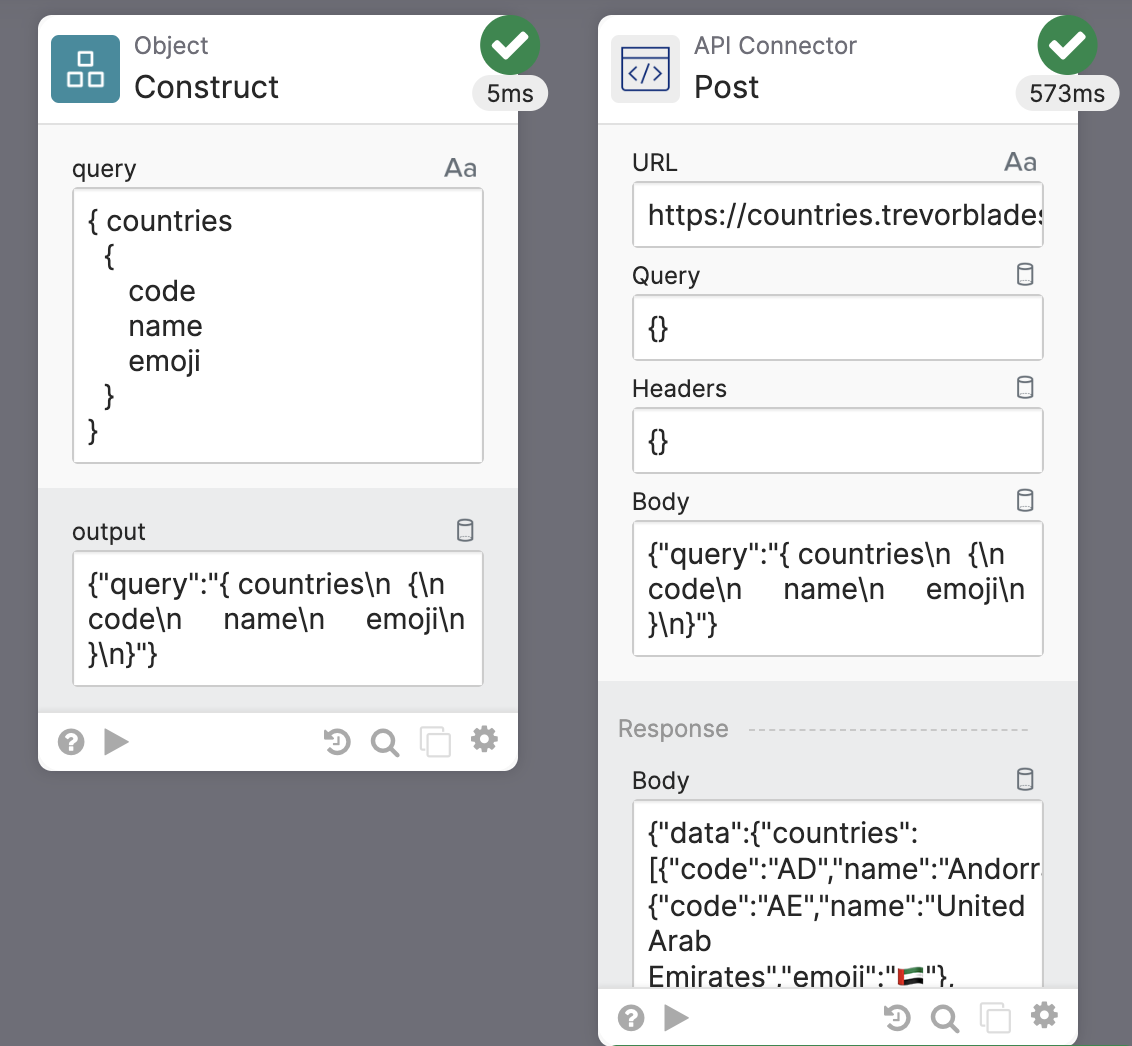Click the 573ms execution time badge
The height and width of the screenshot is (1046, 1132).
1067,94
